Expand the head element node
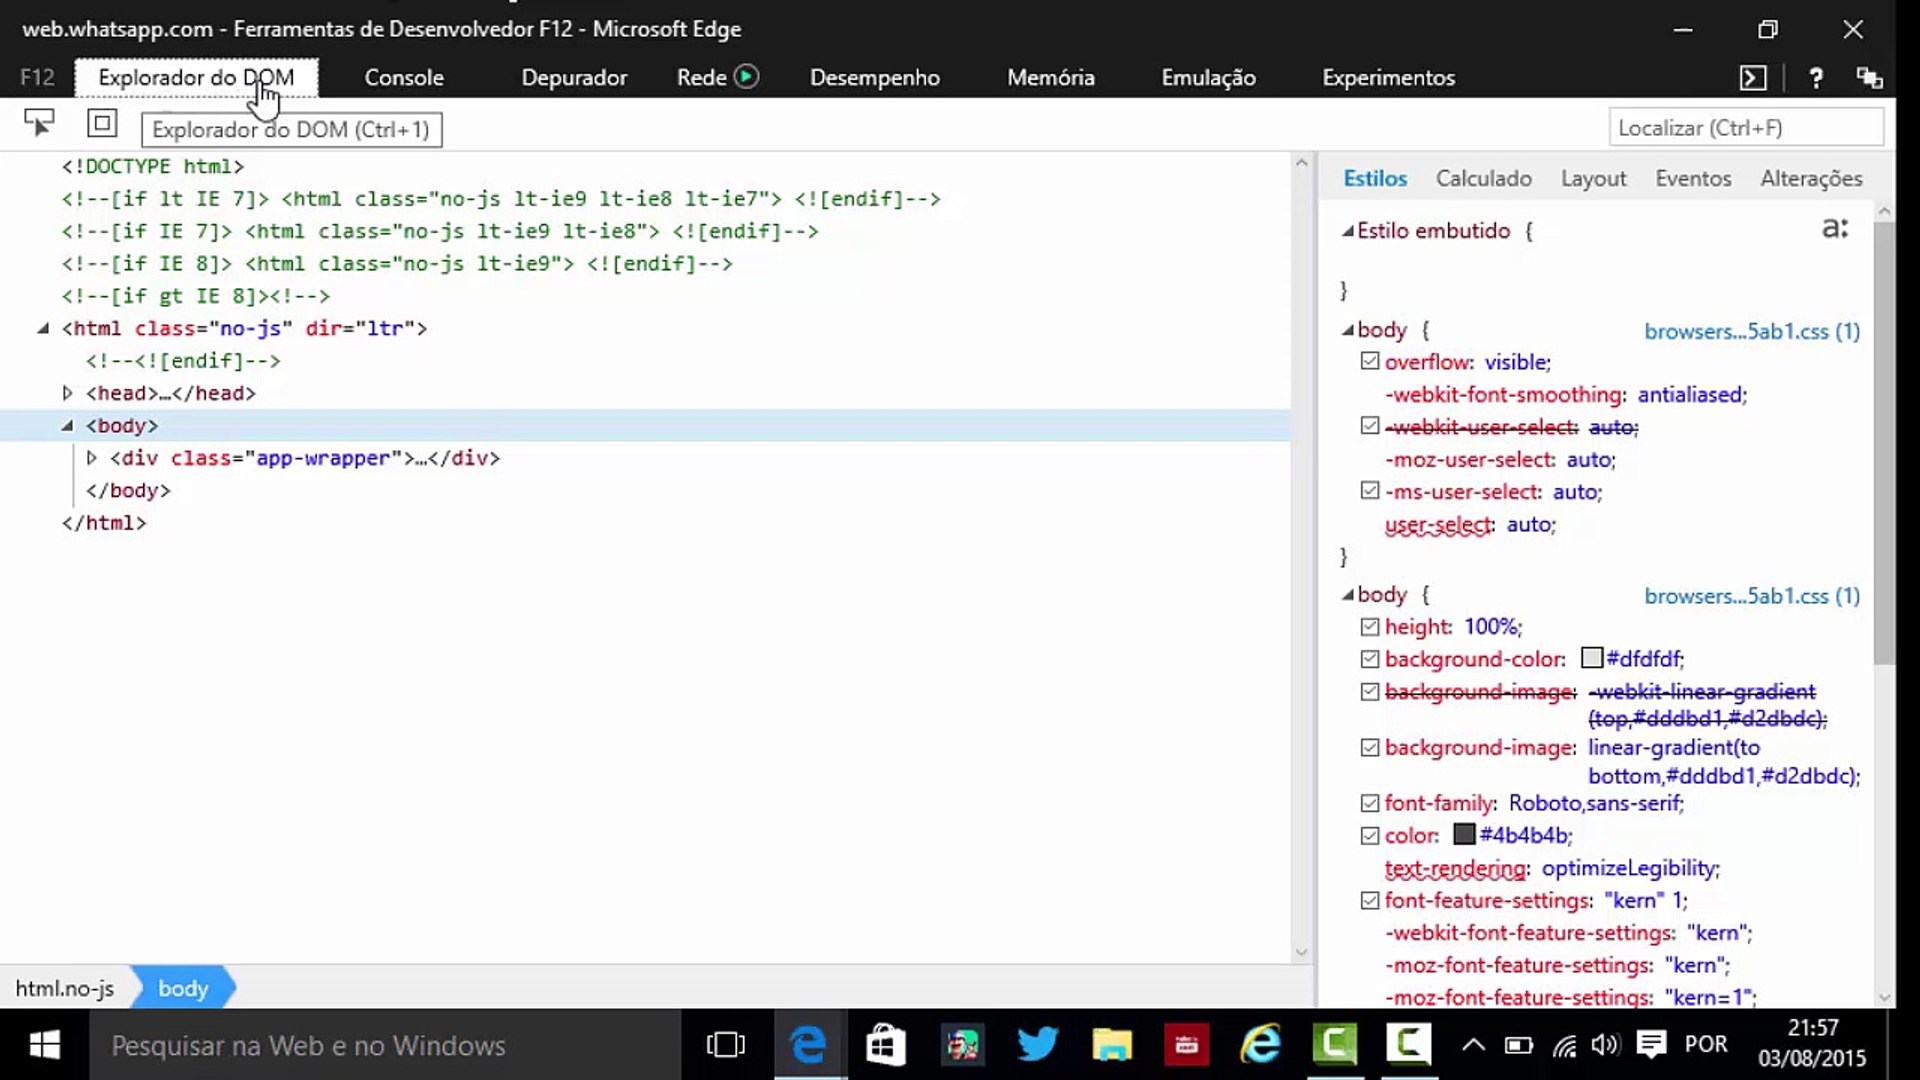 pyautogui.click(x=66, y=393)
